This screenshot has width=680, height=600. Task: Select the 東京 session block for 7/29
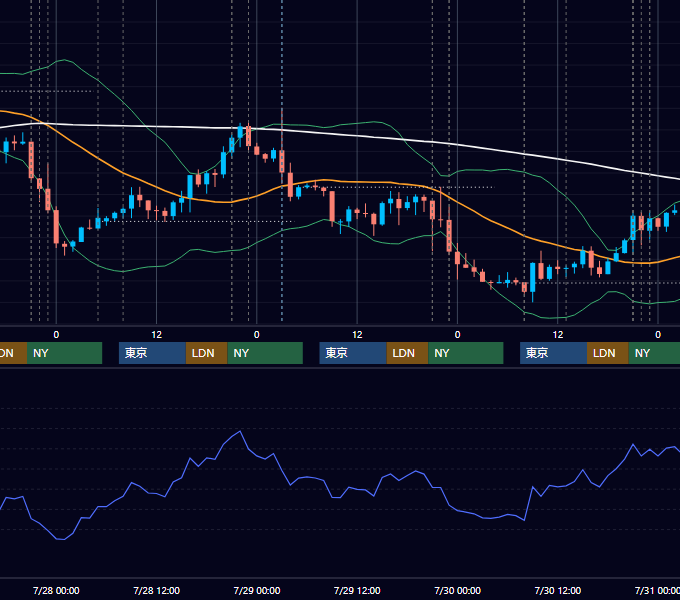(x=353, y=353)
